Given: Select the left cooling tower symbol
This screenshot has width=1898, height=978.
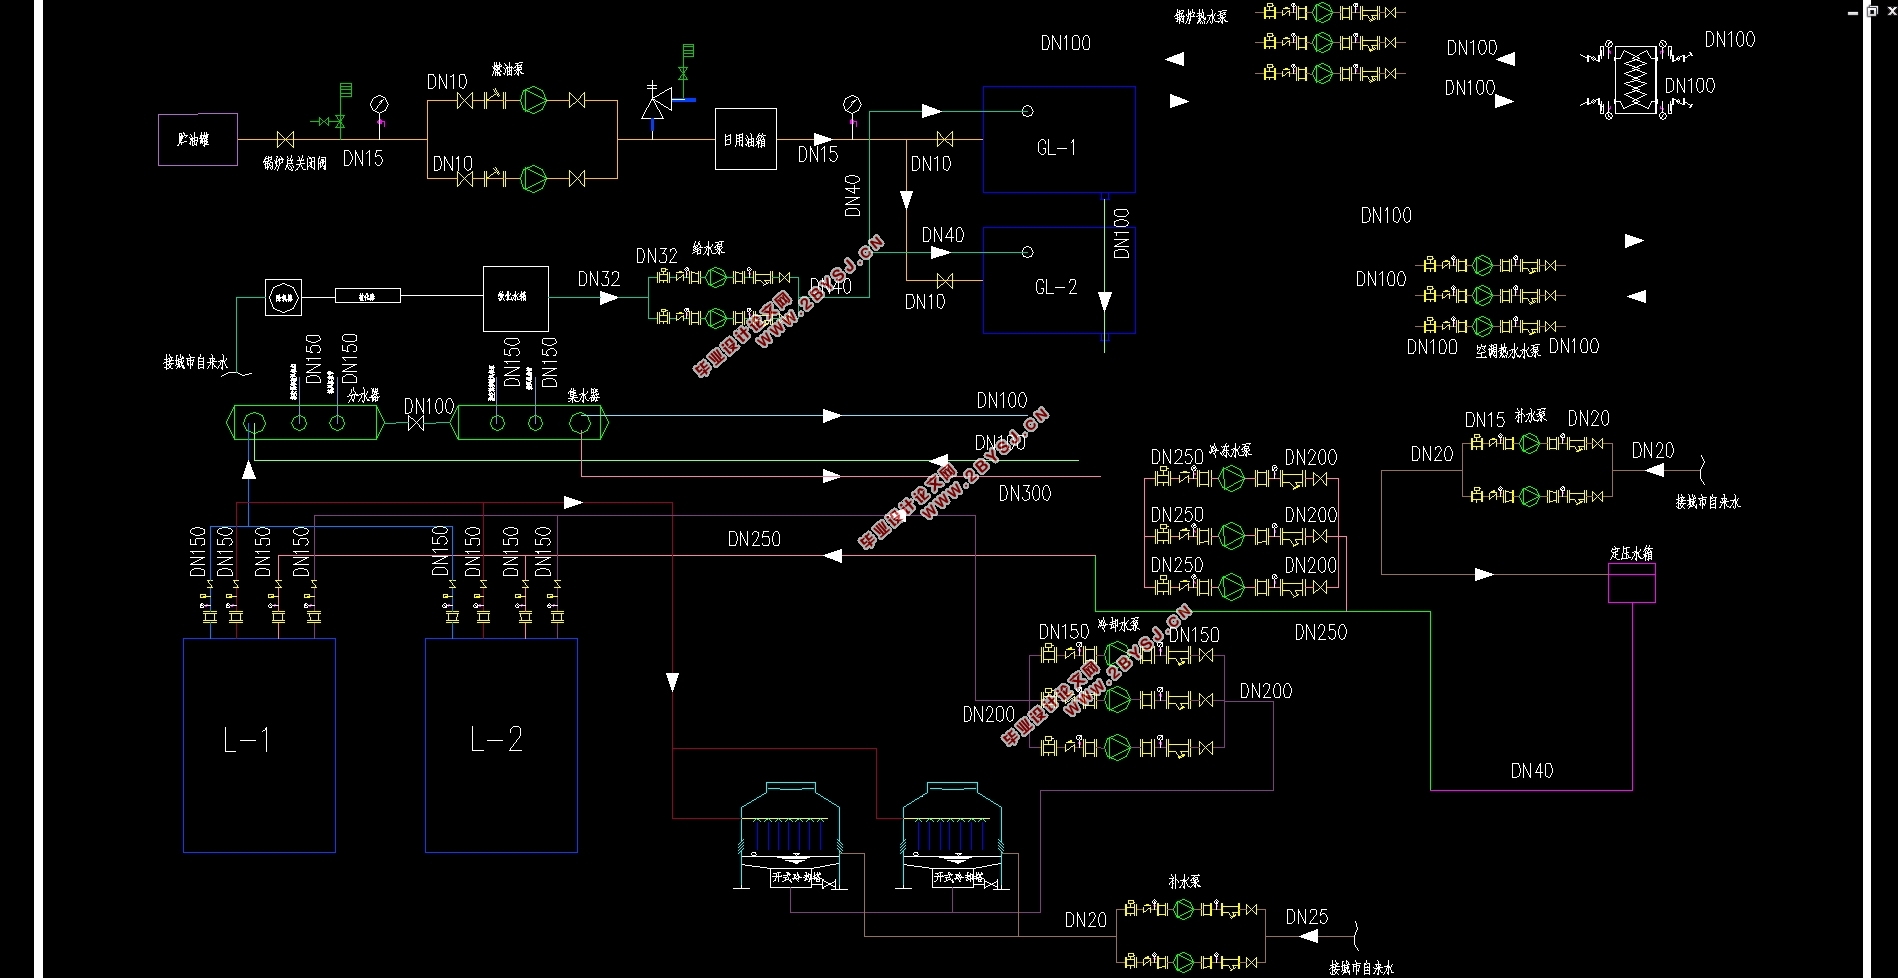Looking at the screenshot, I should [790, 836].
